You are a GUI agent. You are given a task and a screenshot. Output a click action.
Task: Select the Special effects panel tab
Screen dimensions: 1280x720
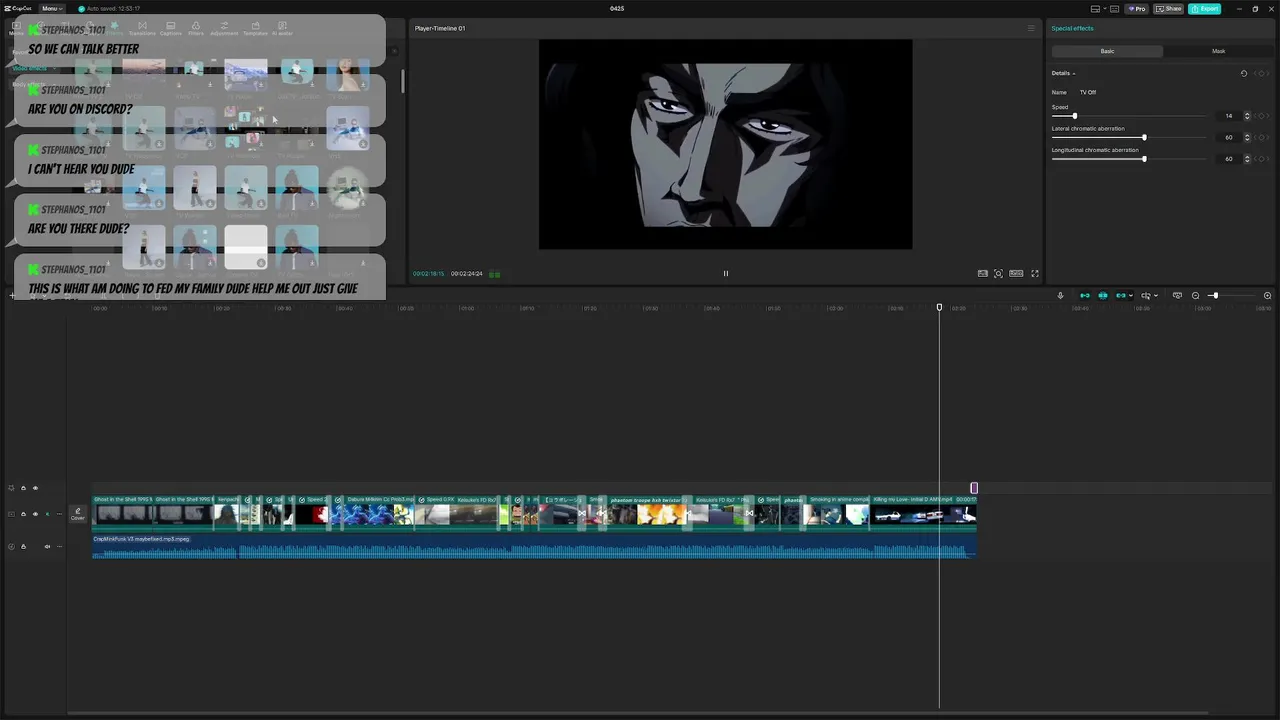coord(1072,28)
